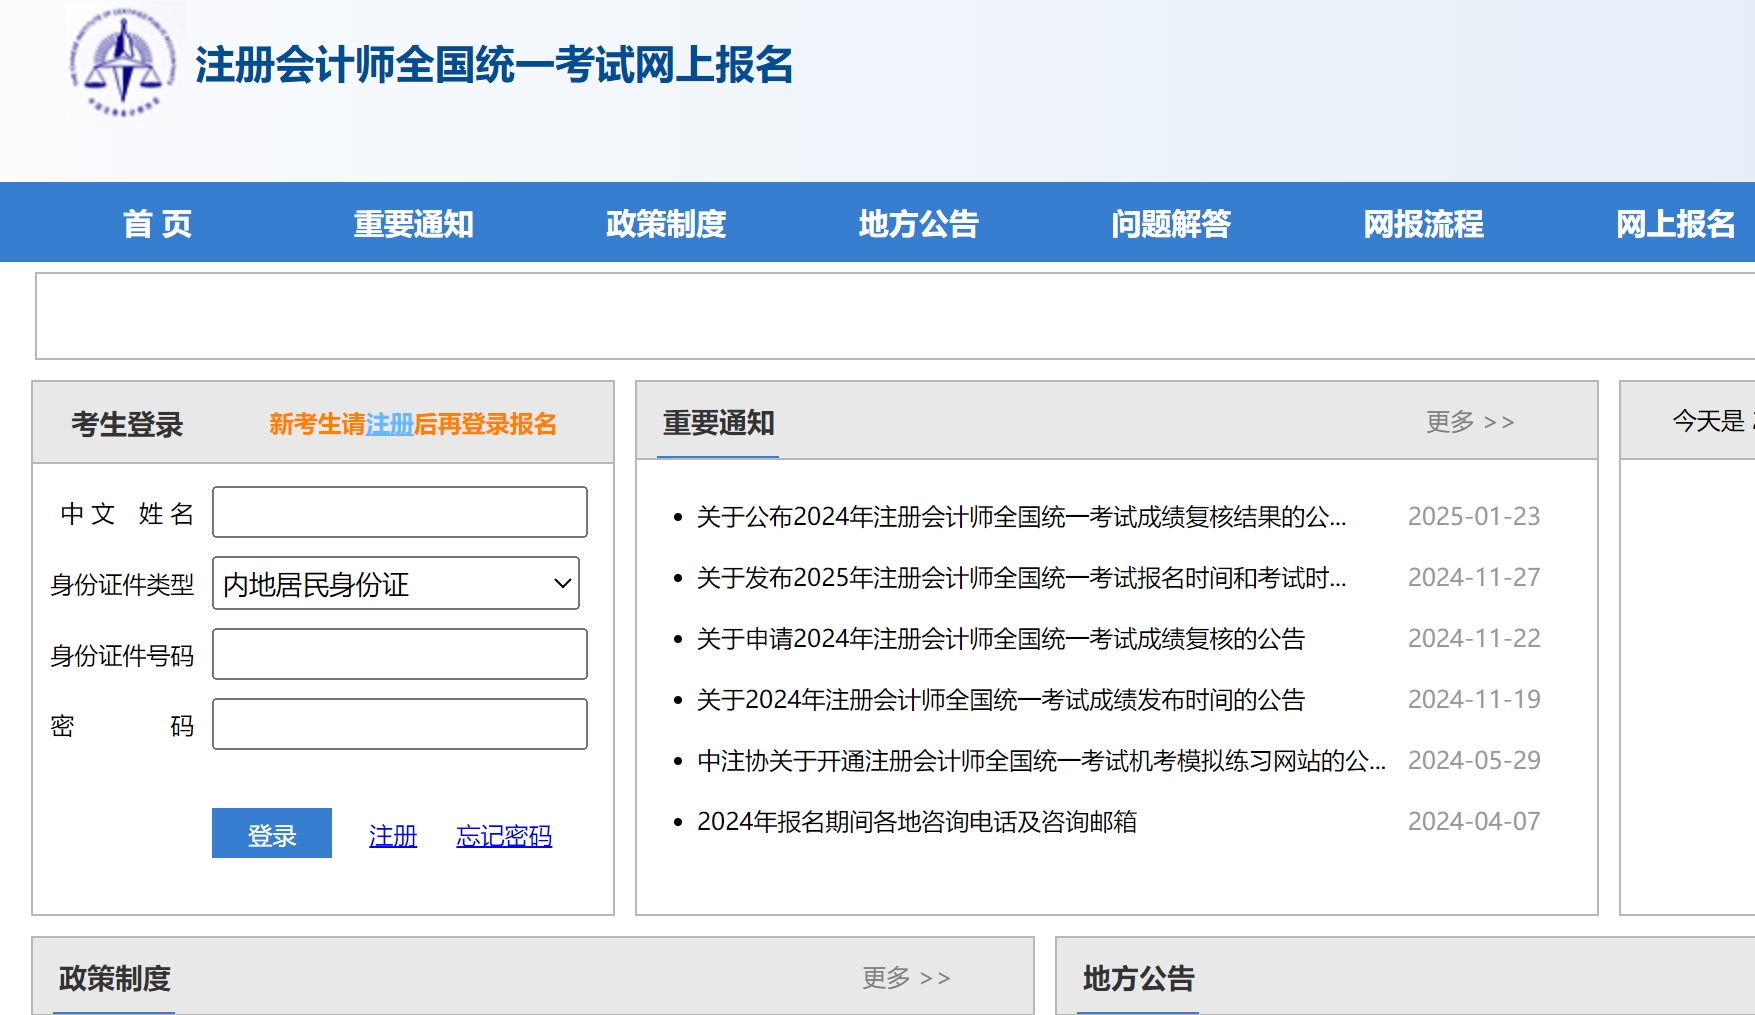The image size is (1755, 1015).
Task: Open the 重要通知 menu item
Action: pyautogui.click(x=414, y=222)
